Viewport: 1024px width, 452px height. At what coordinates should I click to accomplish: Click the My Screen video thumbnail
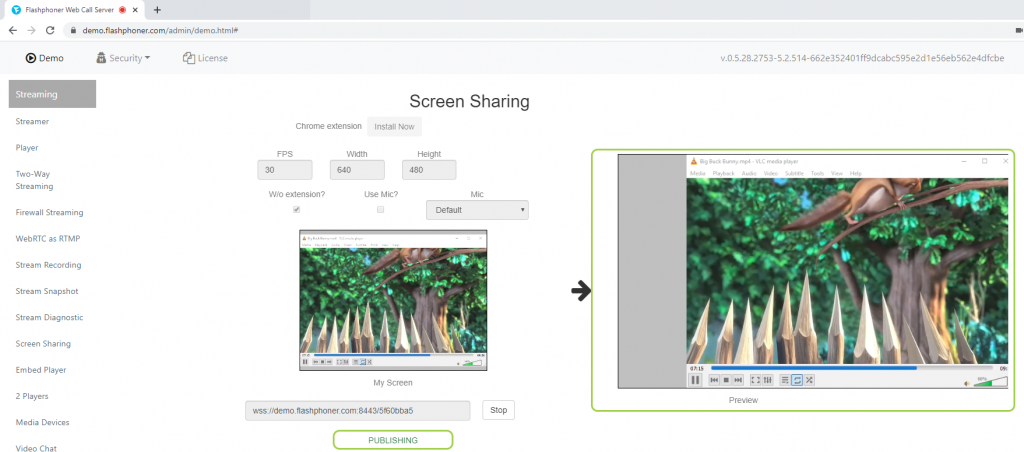click(x=394, y=300)
